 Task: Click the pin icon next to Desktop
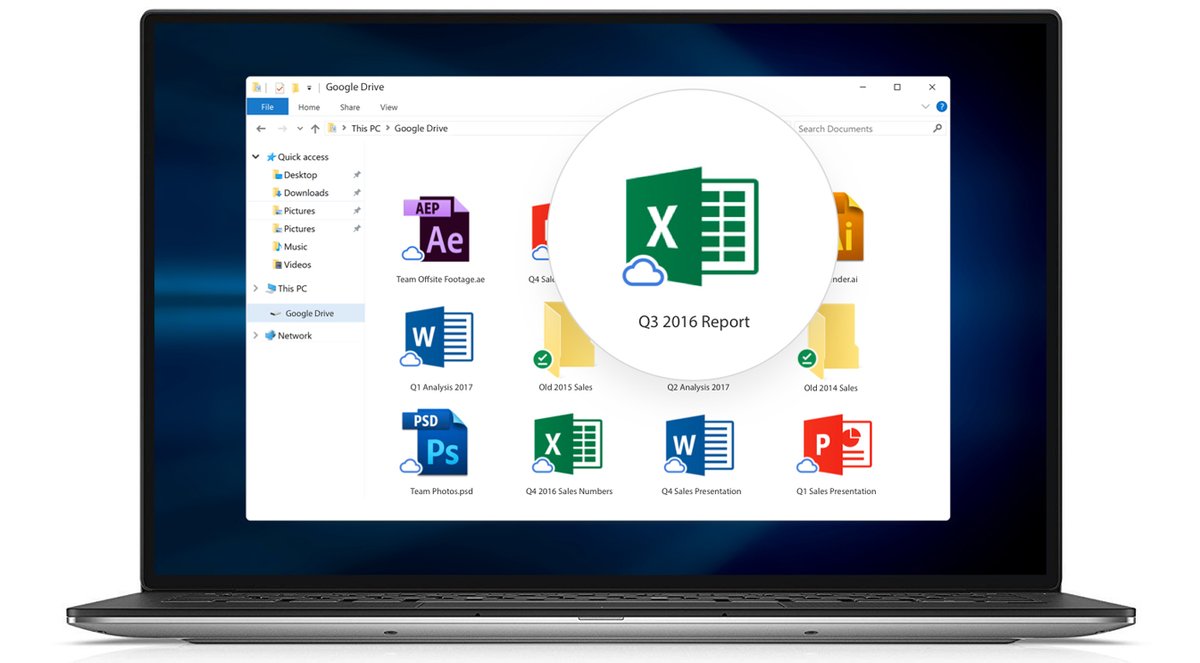coord(356,175)
